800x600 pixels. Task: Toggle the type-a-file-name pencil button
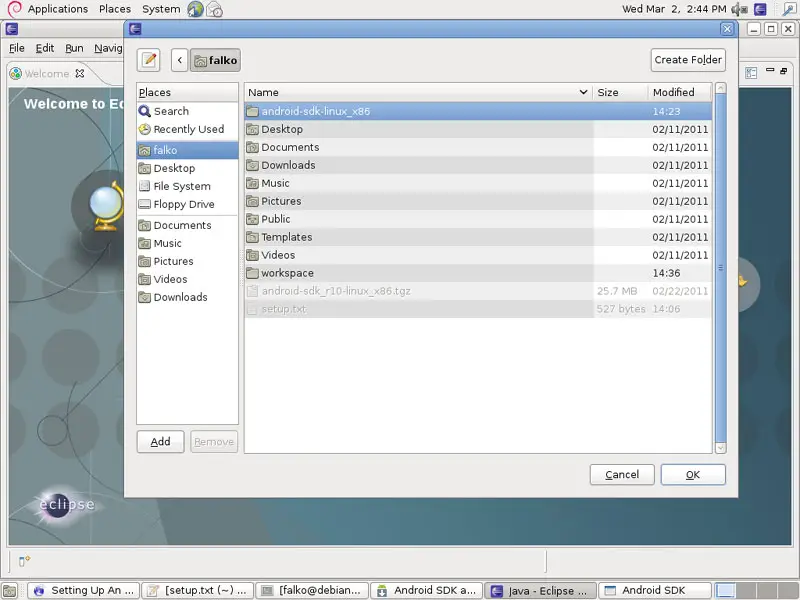pos(148,60)
